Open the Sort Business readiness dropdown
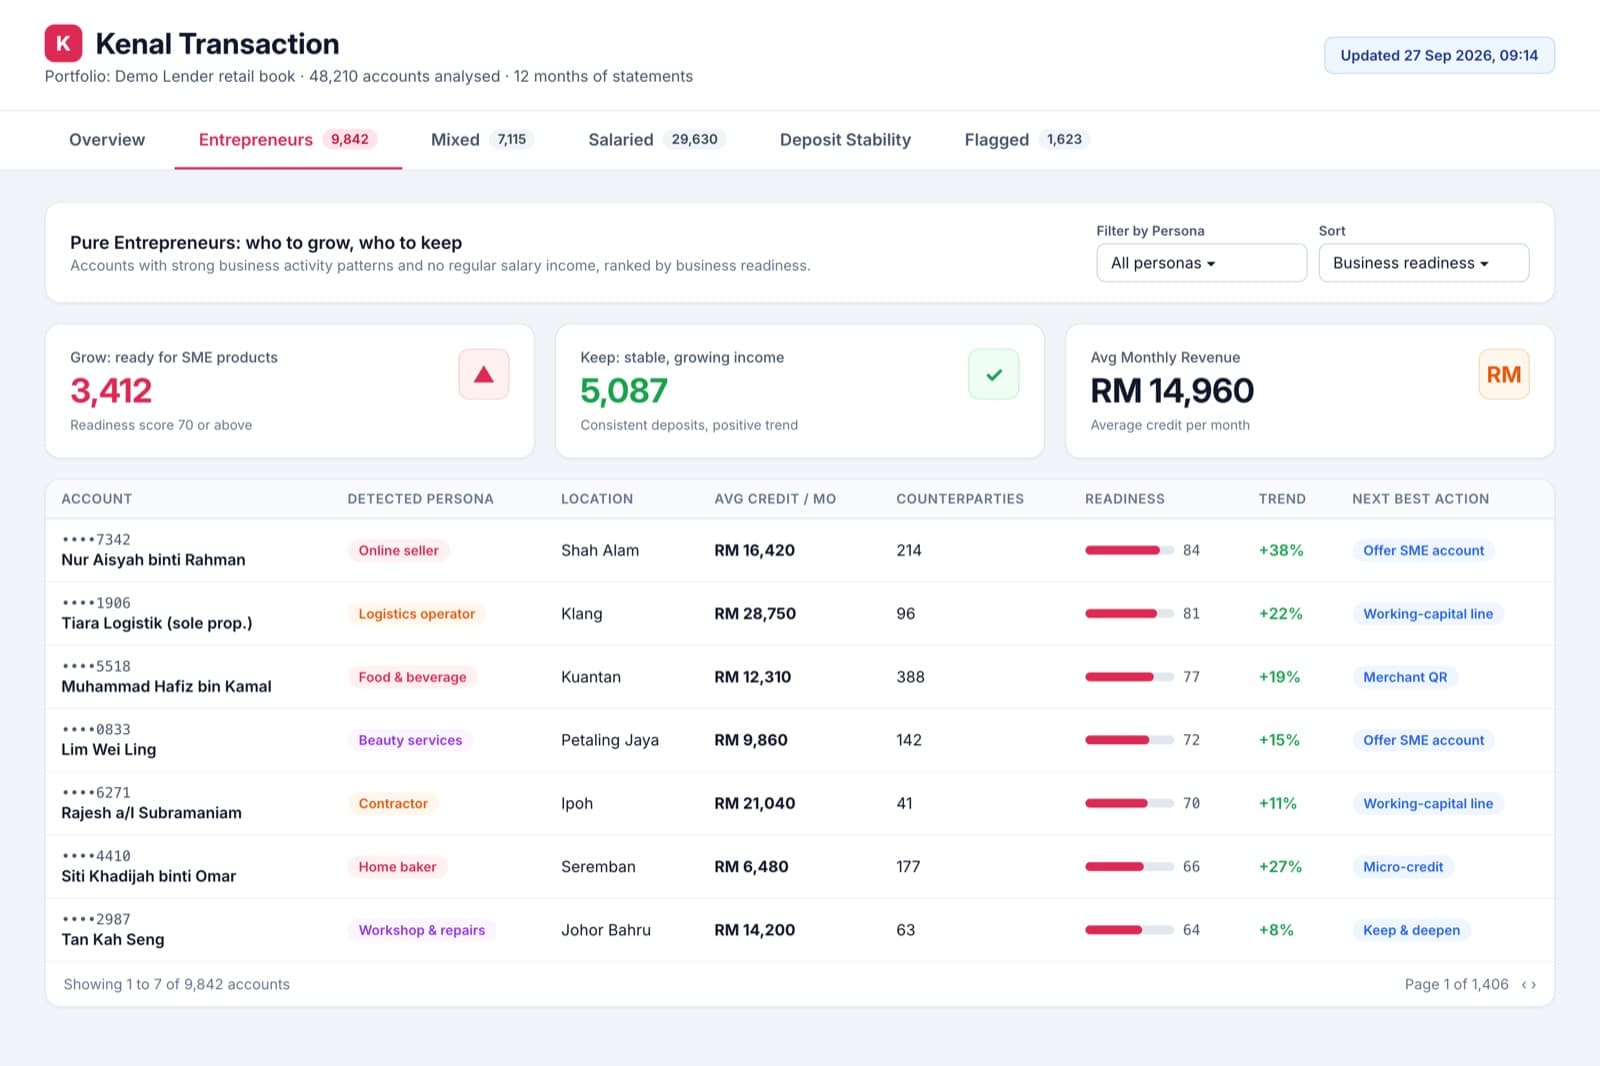The height and width of the screenshot is (1066, 1600). click(1423, 263)
